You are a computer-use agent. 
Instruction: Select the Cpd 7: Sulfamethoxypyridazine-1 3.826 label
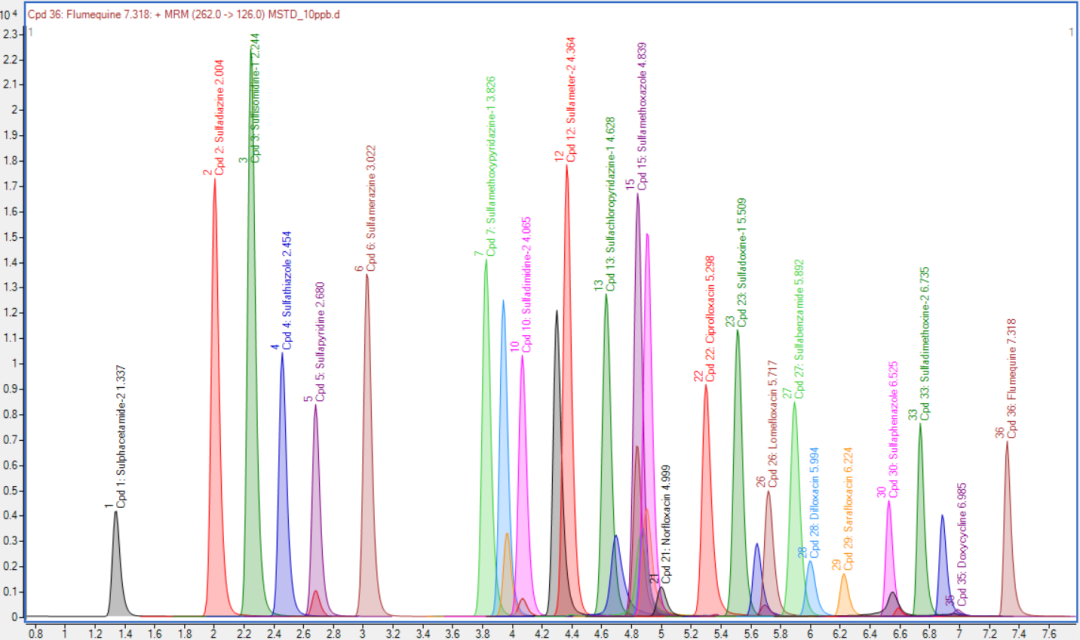(x=491, y=166)
